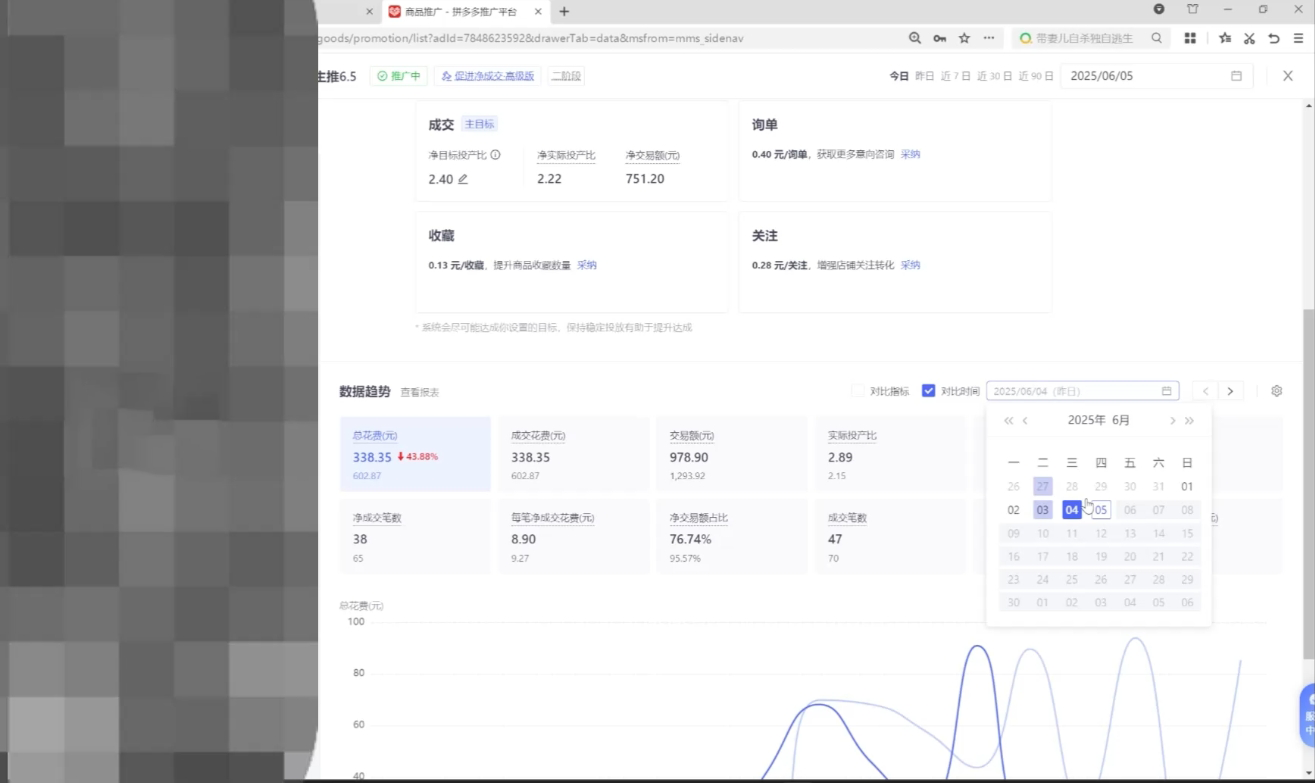
Task: Click the 2025/06/04 comparison date input
Action: 1060,390
